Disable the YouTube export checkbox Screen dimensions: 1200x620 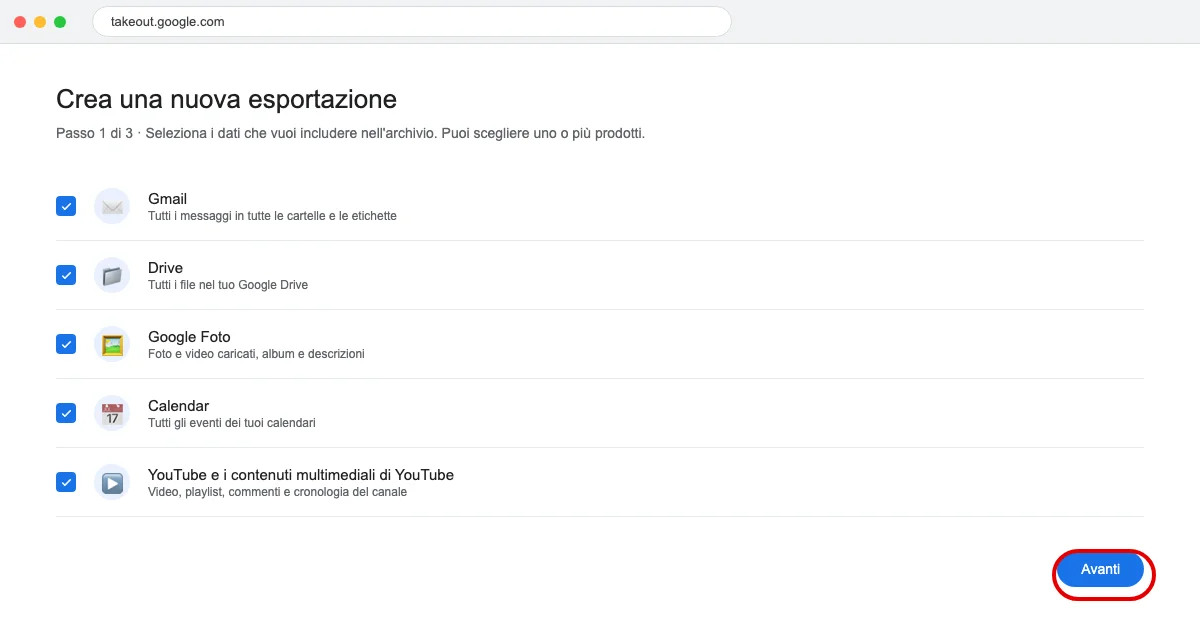(66, 482)
